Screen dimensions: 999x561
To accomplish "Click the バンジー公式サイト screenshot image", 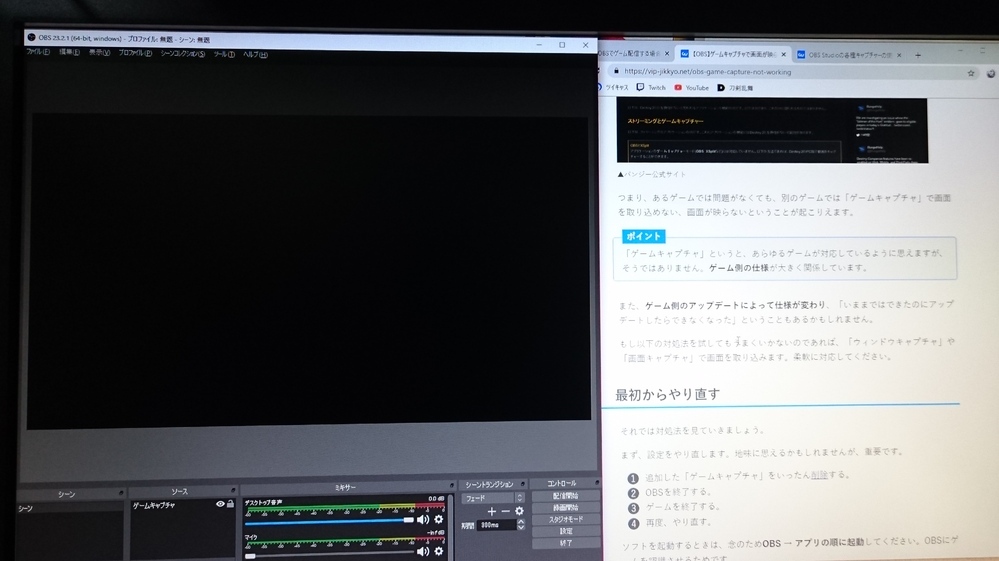I will tap(772, 131).
